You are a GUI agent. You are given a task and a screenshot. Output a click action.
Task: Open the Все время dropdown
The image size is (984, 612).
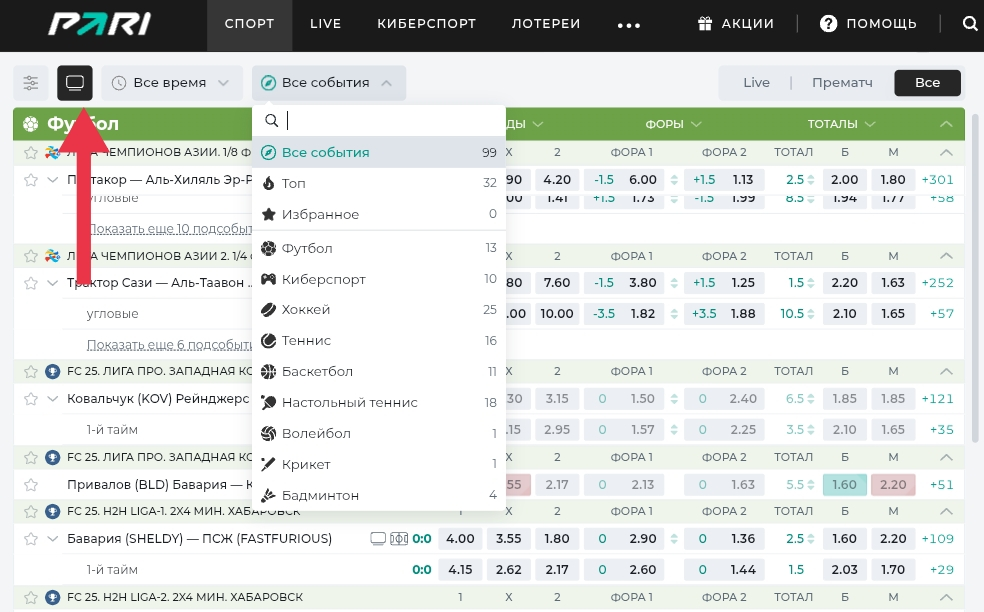[172, 83]
